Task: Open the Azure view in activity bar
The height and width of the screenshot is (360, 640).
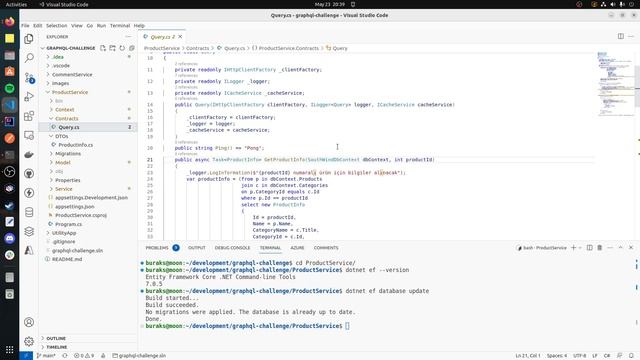Action: 29,250
